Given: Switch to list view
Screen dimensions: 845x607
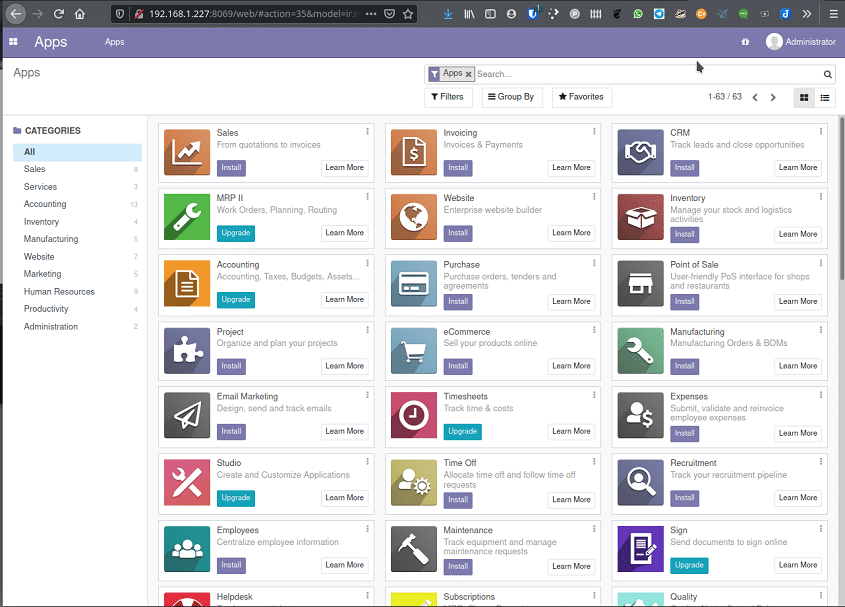Looking at the screenshot, I should pos(825,98).
